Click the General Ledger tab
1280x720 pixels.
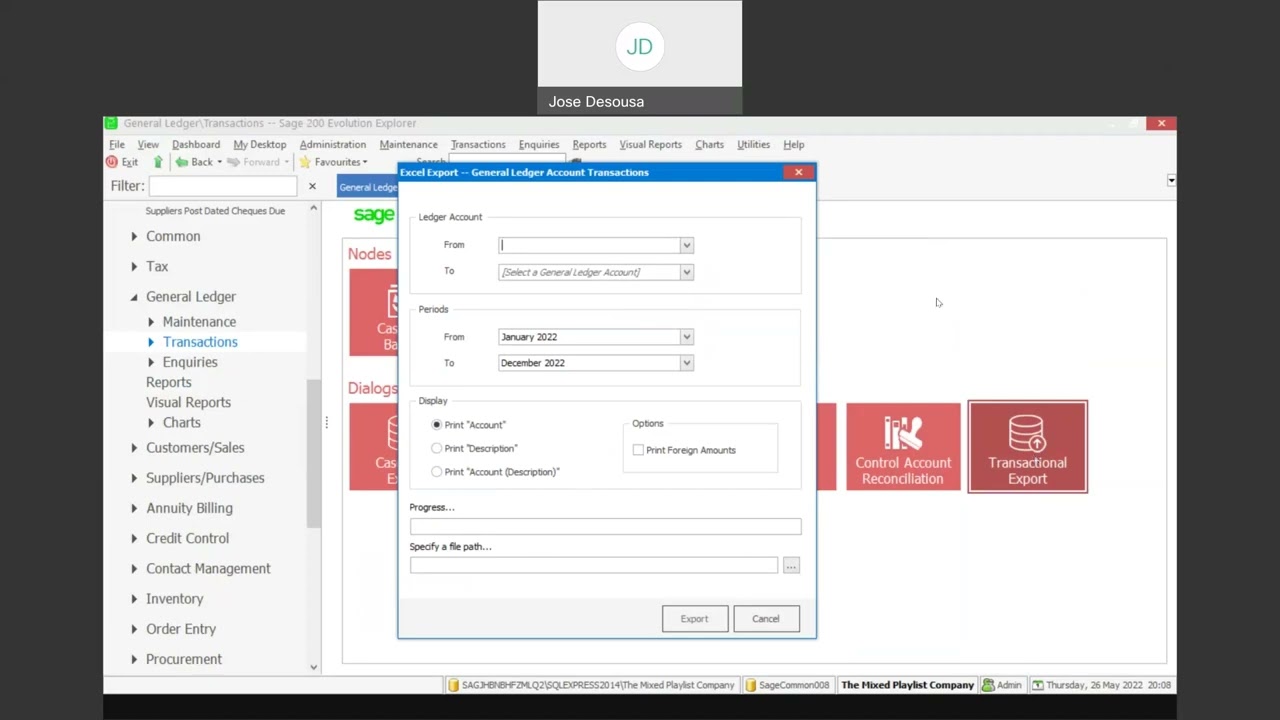[x=367, y=187]
